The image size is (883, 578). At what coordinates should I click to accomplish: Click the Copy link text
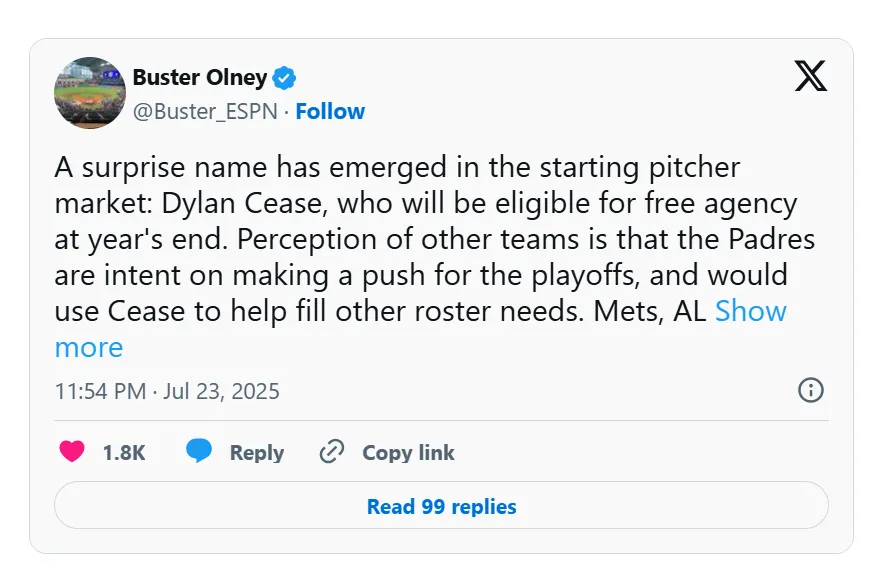click(408, 452)
